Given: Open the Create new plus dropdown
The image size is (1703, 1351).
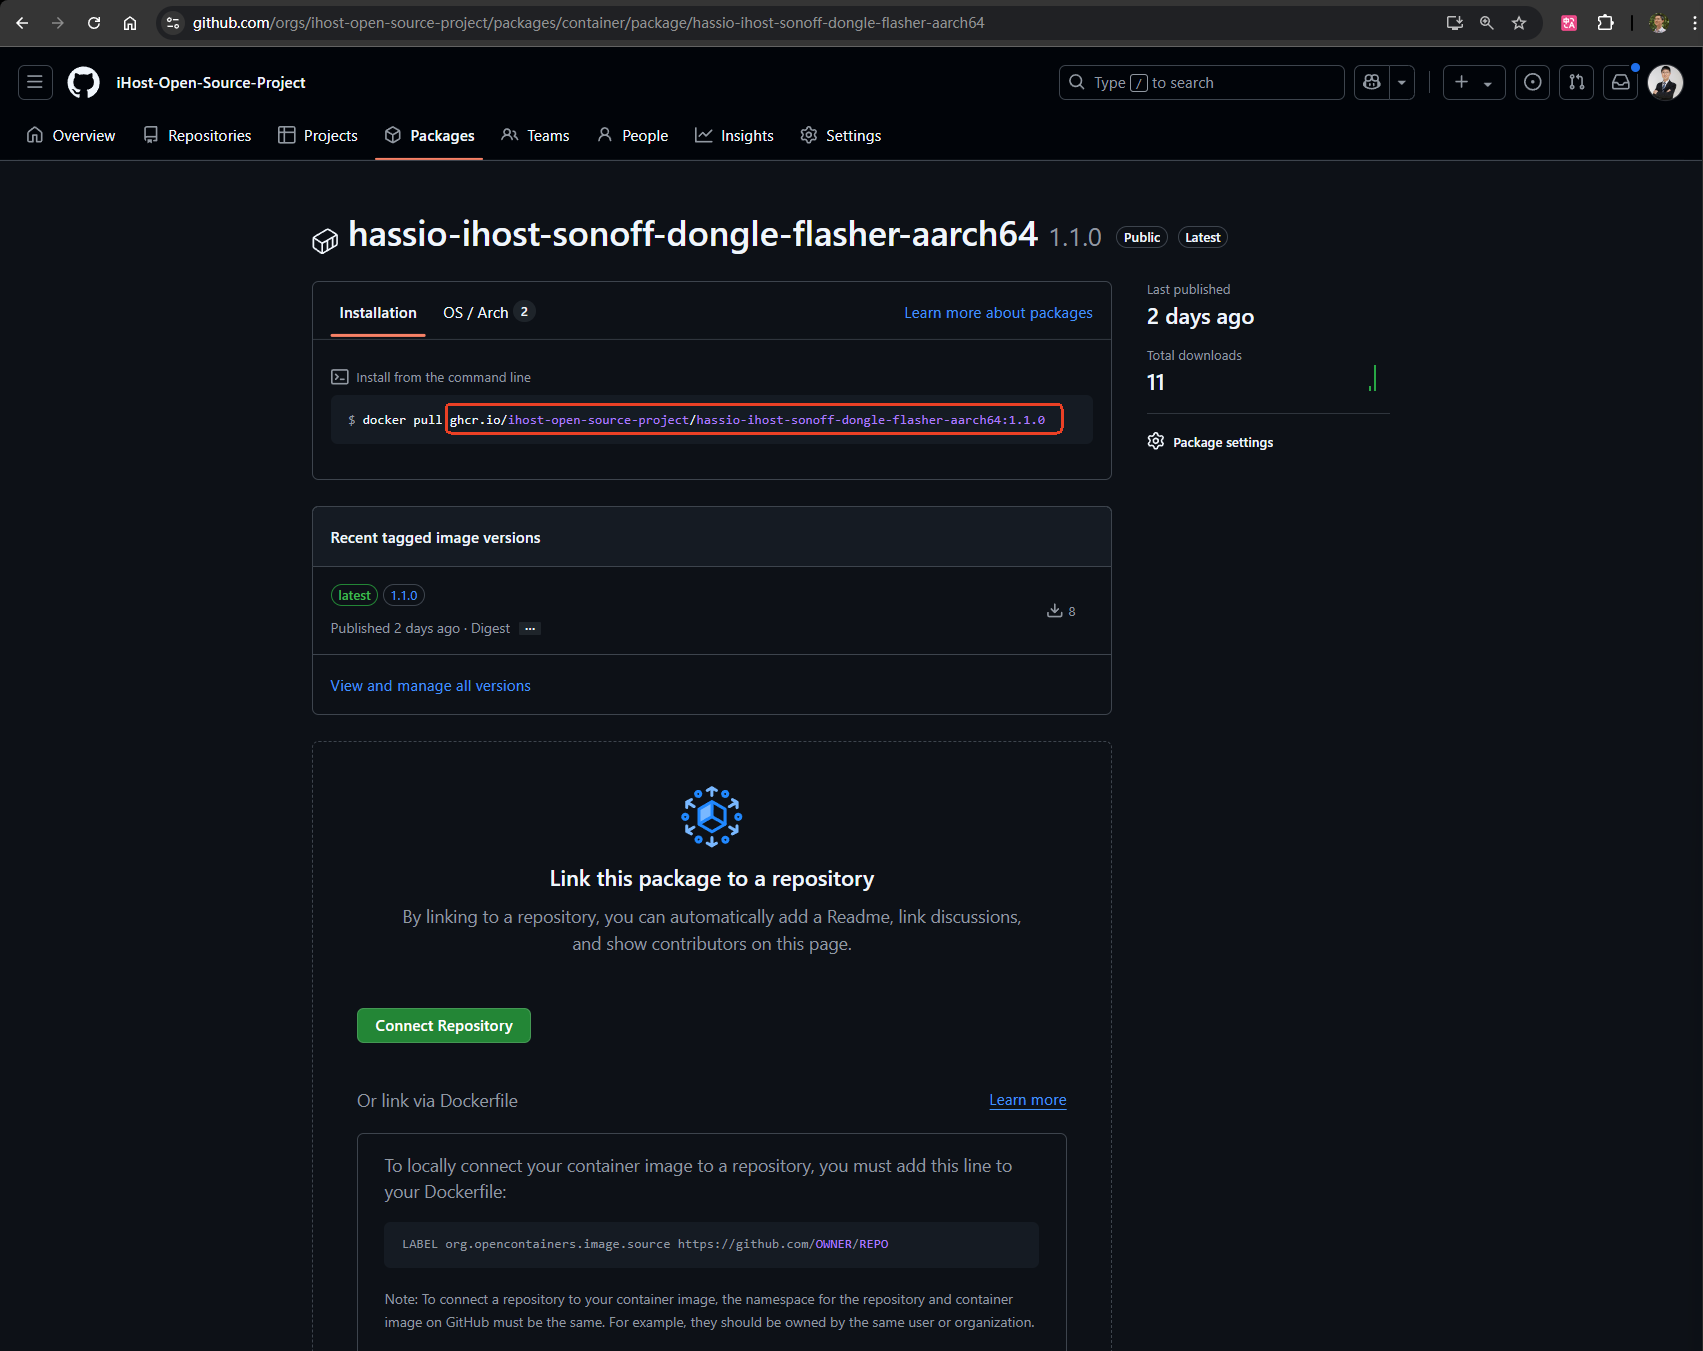Looking at the screenshot, I should 1474,82.
